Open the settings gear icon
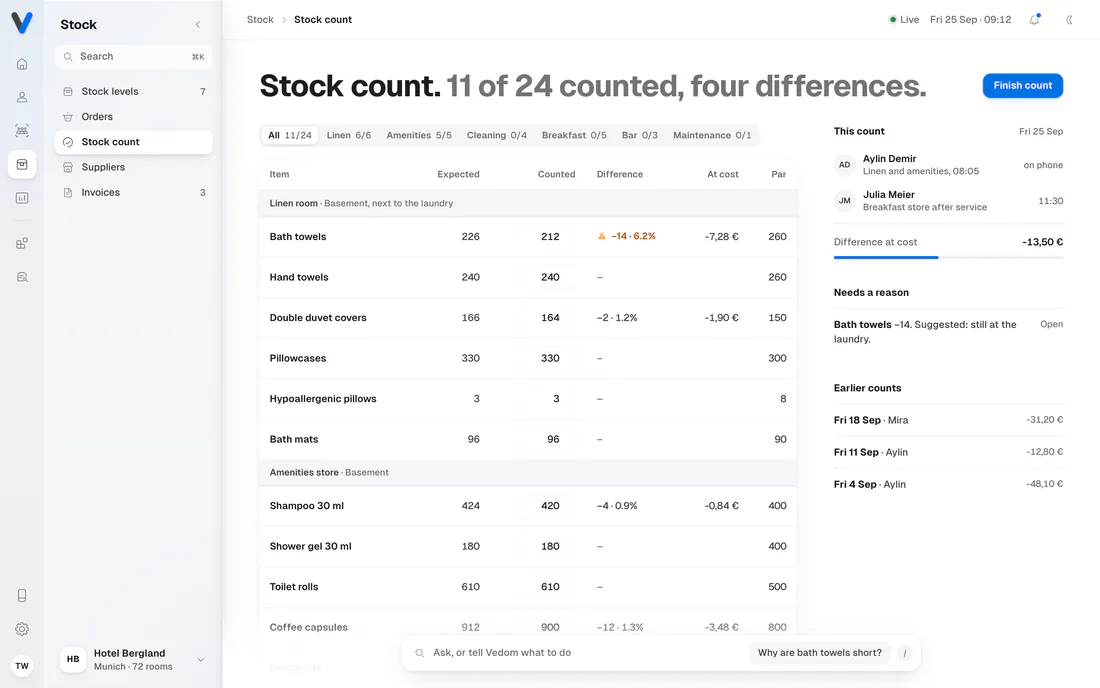This screenshot has height=688, width=1100. 22,629
